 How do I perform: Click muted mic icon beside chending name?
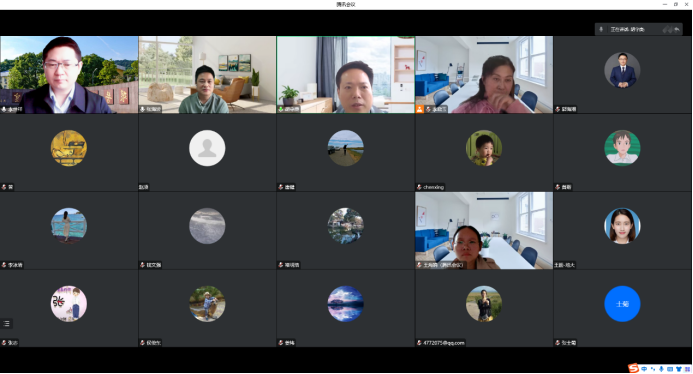pyautogui.click(x=419, y=187)
